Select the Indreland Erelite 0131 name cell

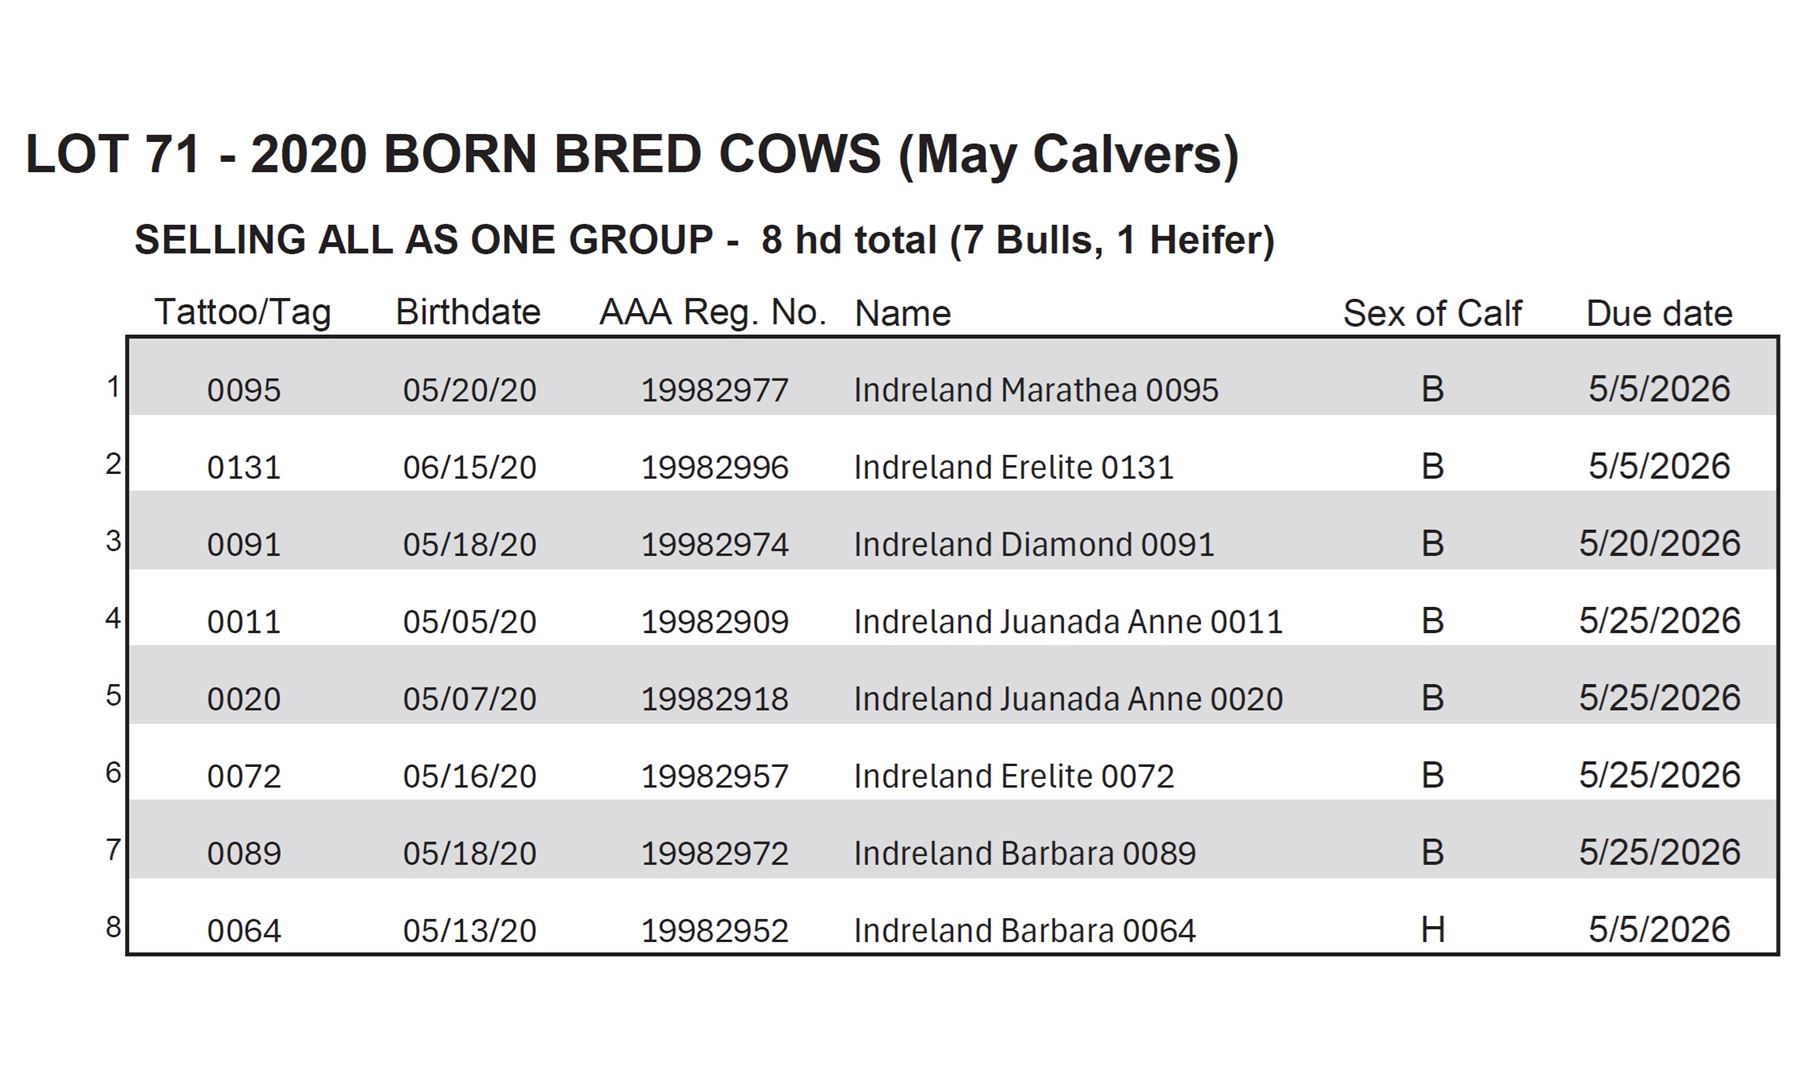coord(1013,467)
